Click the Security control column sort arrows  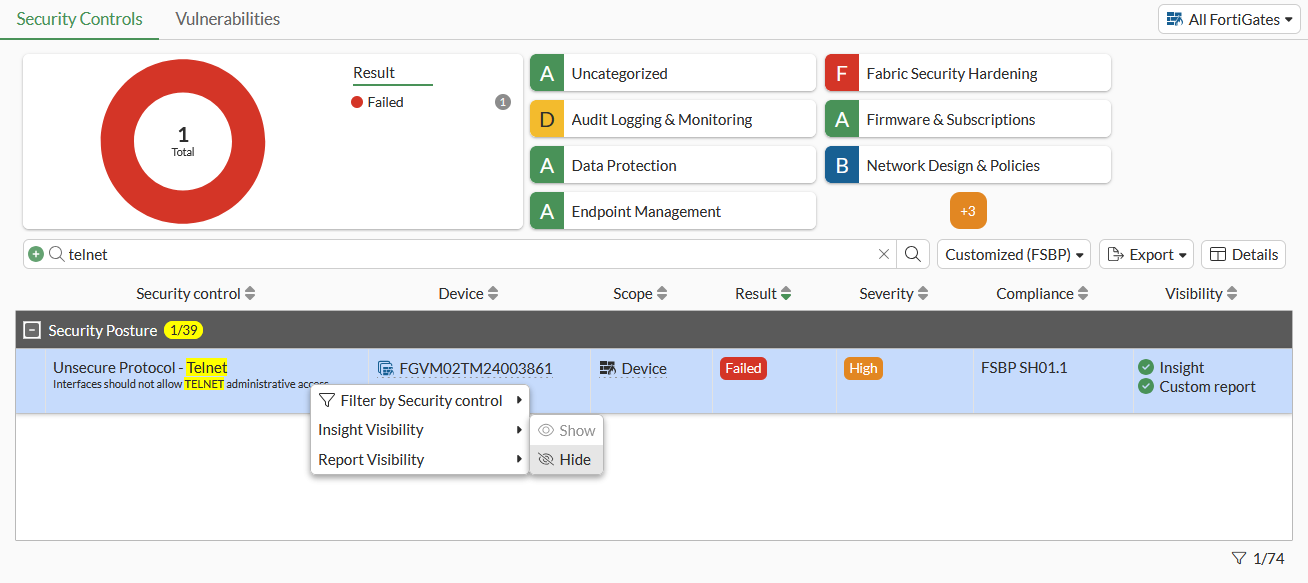pyautogui.click(x=250, y=294)
